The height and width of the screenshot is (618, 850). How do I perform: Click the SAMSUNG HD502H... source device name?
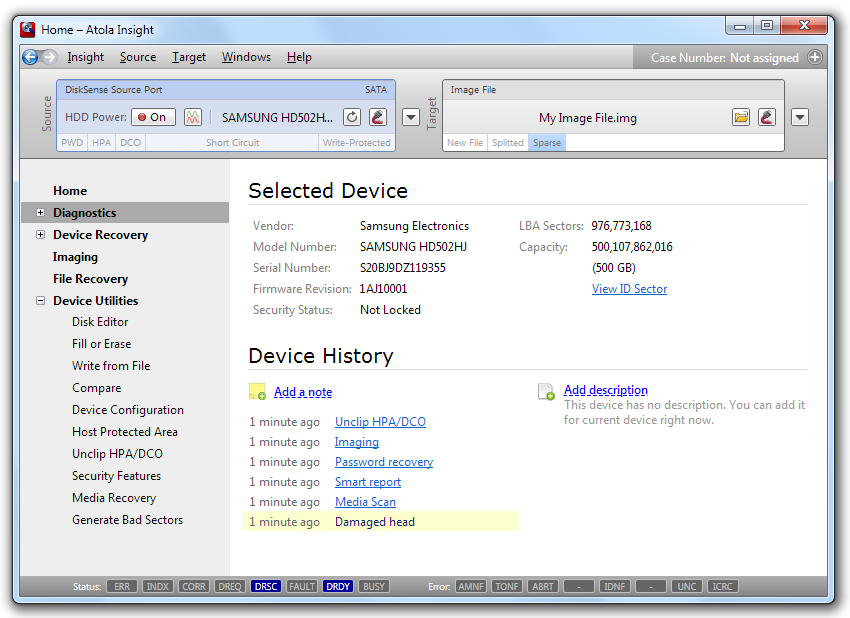point(277,118)
